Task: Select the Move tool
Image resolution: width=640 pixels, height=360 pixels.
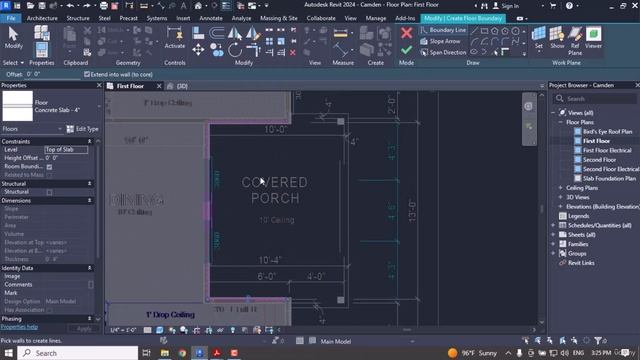Action: tap(198, 50)
